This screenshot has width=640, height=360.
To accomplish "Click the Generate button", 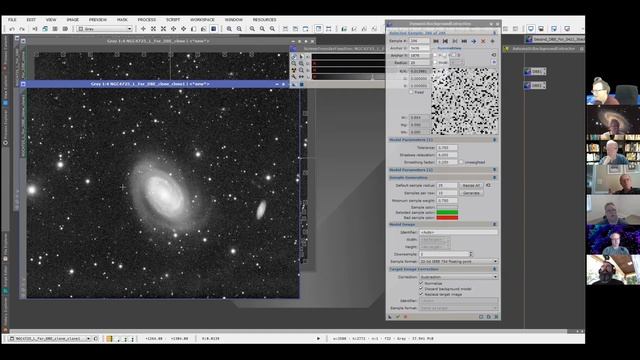I will pyautogui.click(x=471, y=193).
